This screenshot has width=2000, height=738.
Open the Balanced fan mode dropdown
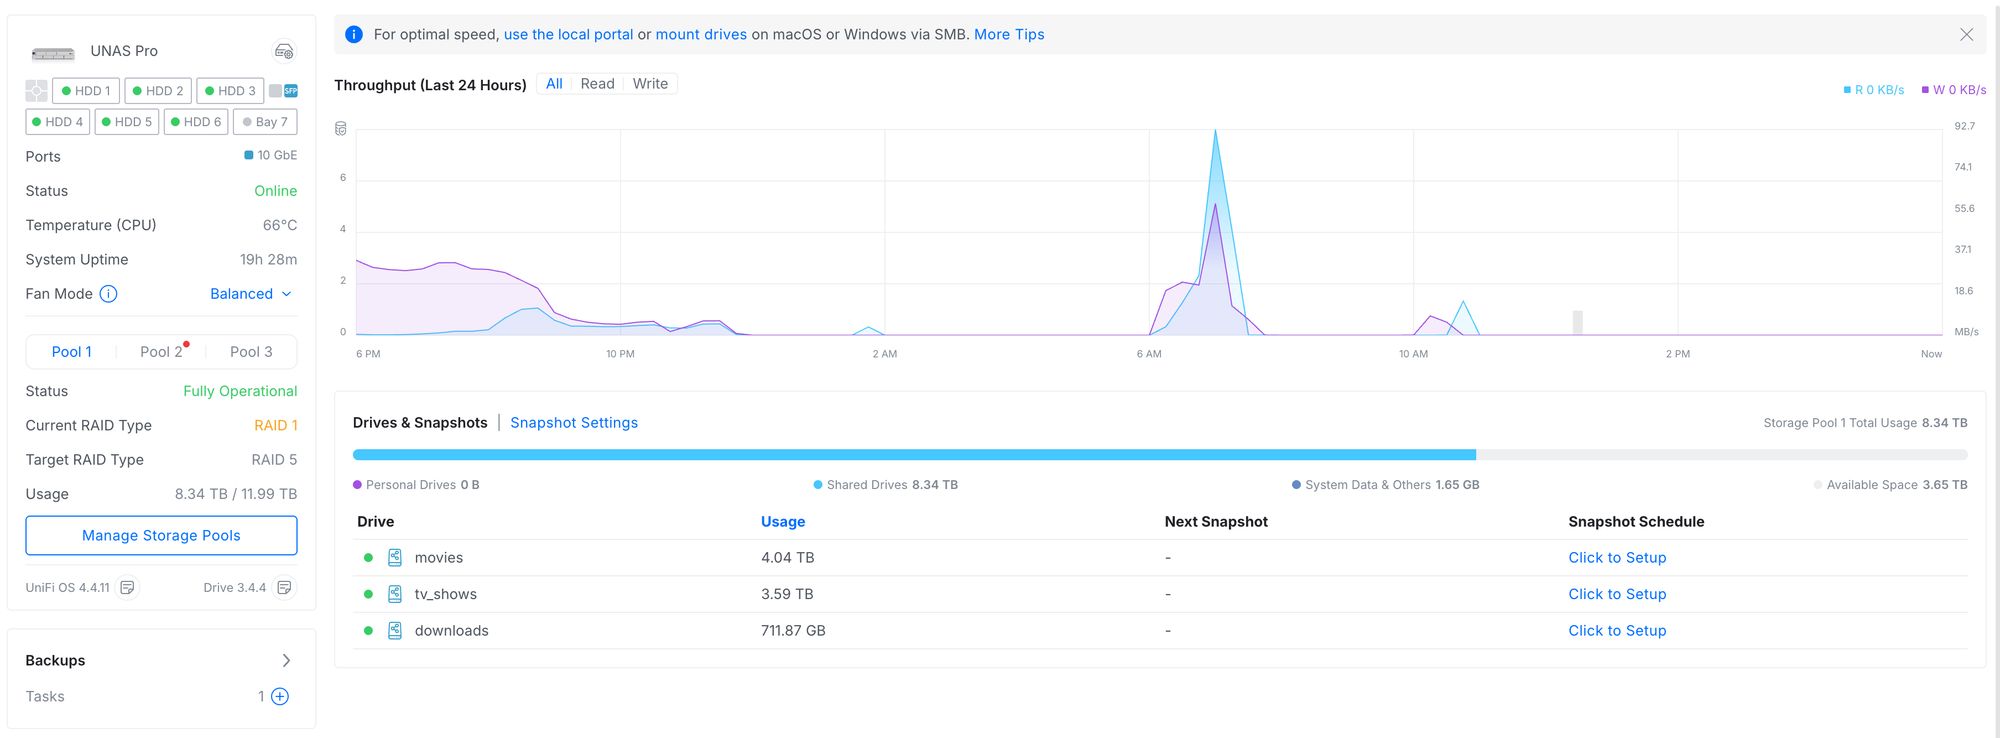[x=251, y=294]
